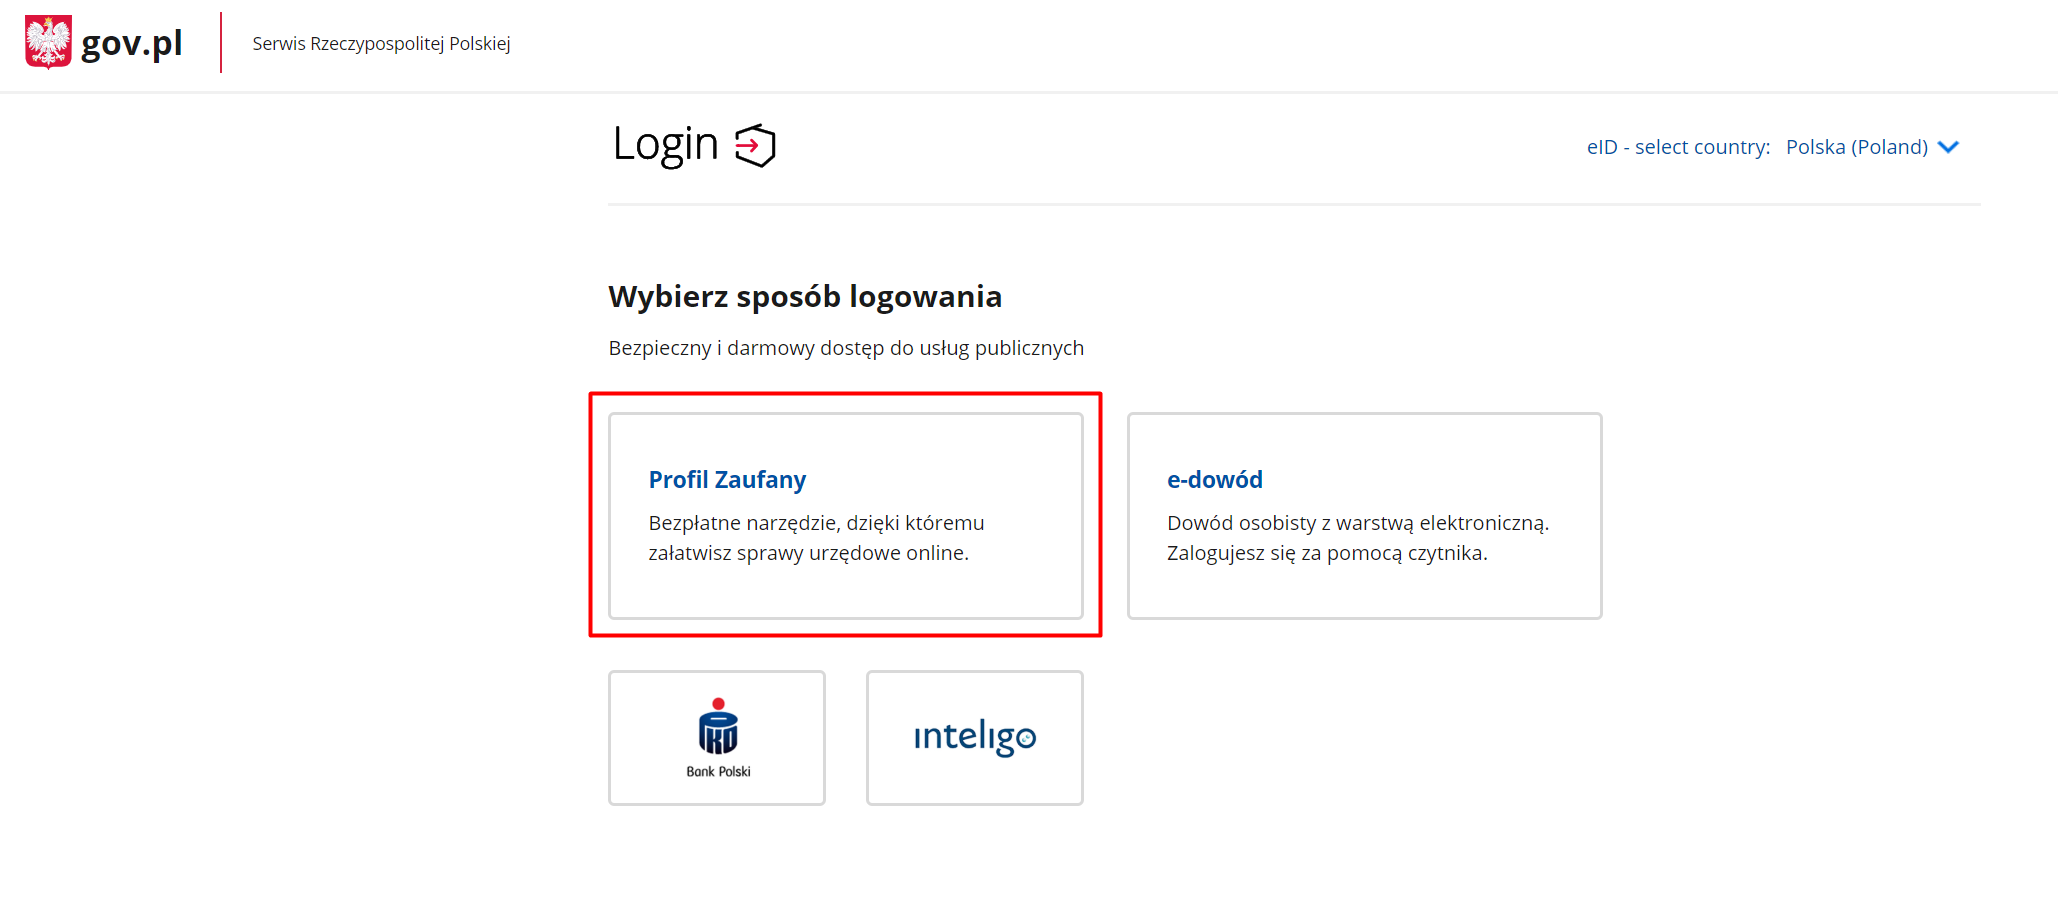Select the PKO Bank Polski logo tile

(716, 737)
